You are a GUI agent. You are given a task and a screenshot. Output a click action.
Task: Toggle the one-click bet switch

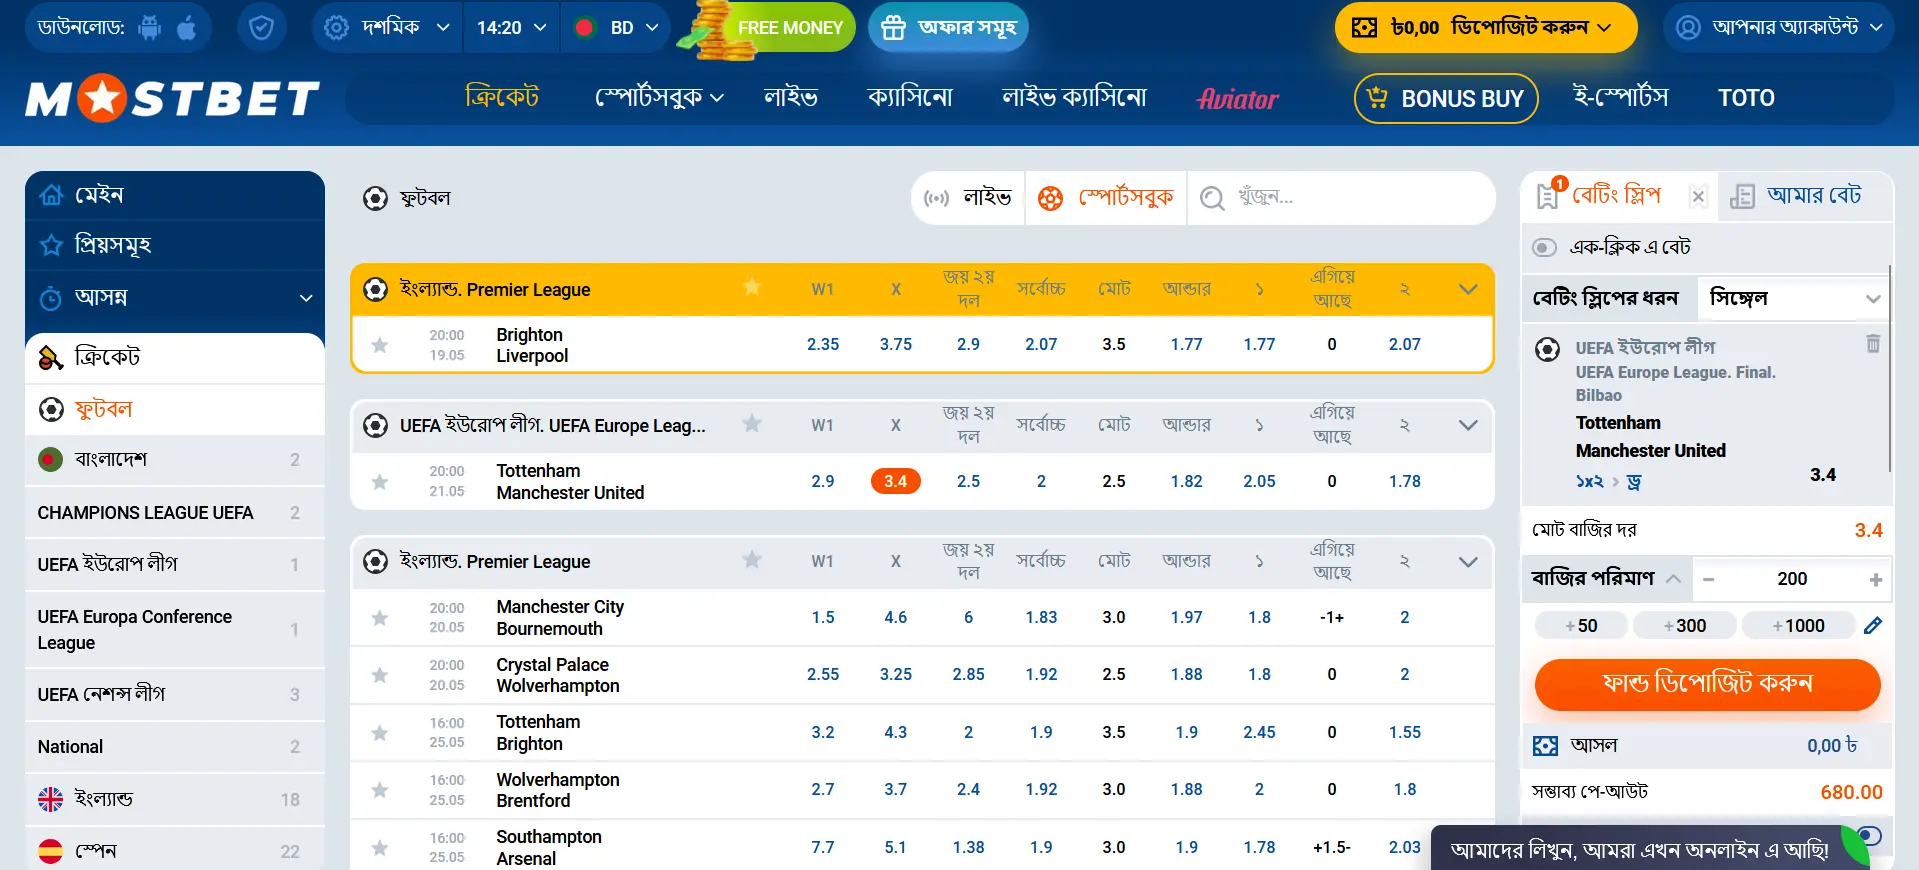(x=1545, y=247)
